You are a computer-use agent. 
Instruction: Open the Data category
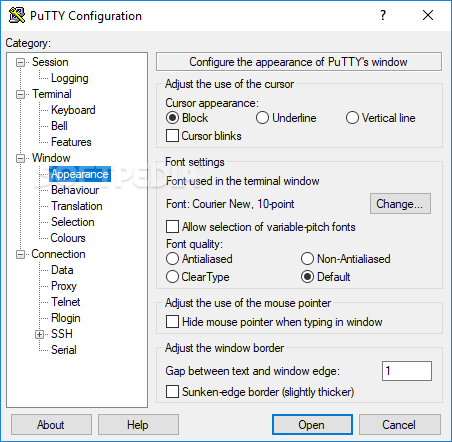(62, 270)
